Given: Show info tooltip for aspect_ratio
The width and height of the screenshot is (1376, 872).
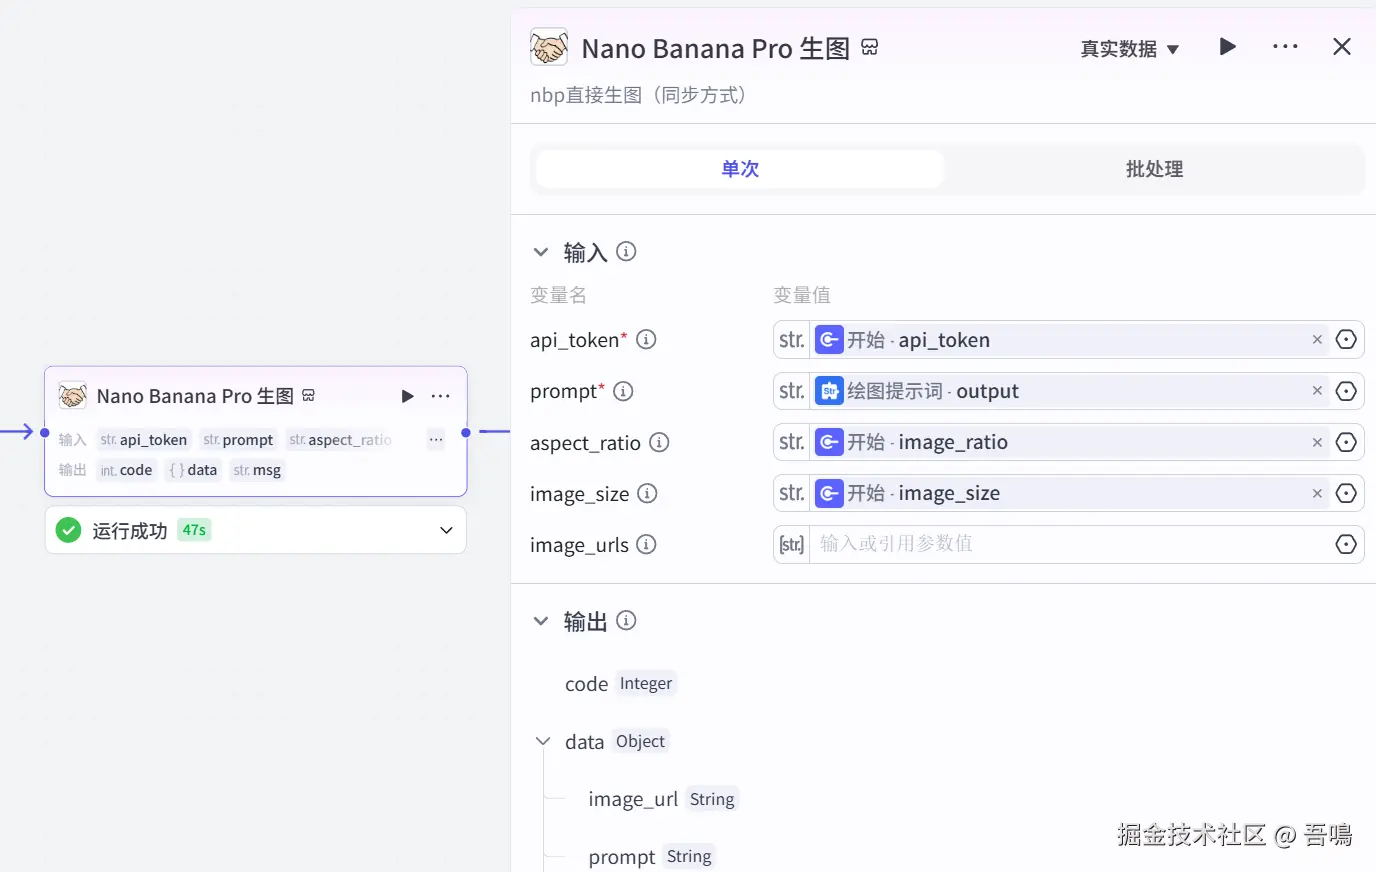Looking at the screenshot, I should click(x=659, y=442).
